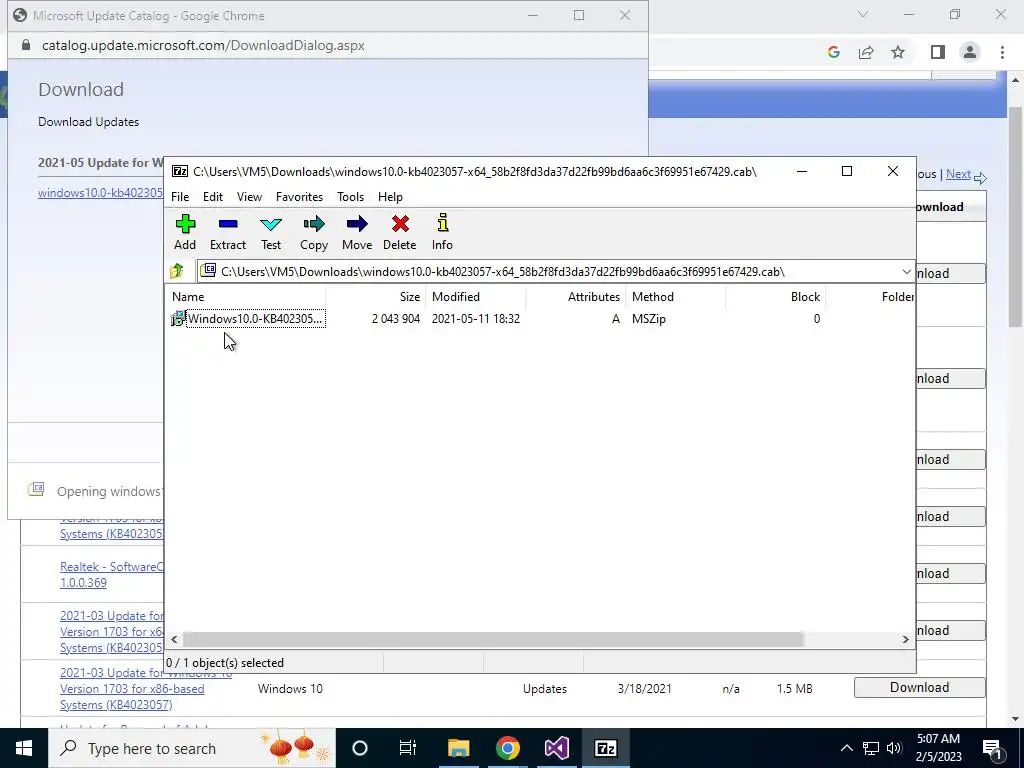
Task: Open Realtek - Software link in catalog page
Action: 112,575
